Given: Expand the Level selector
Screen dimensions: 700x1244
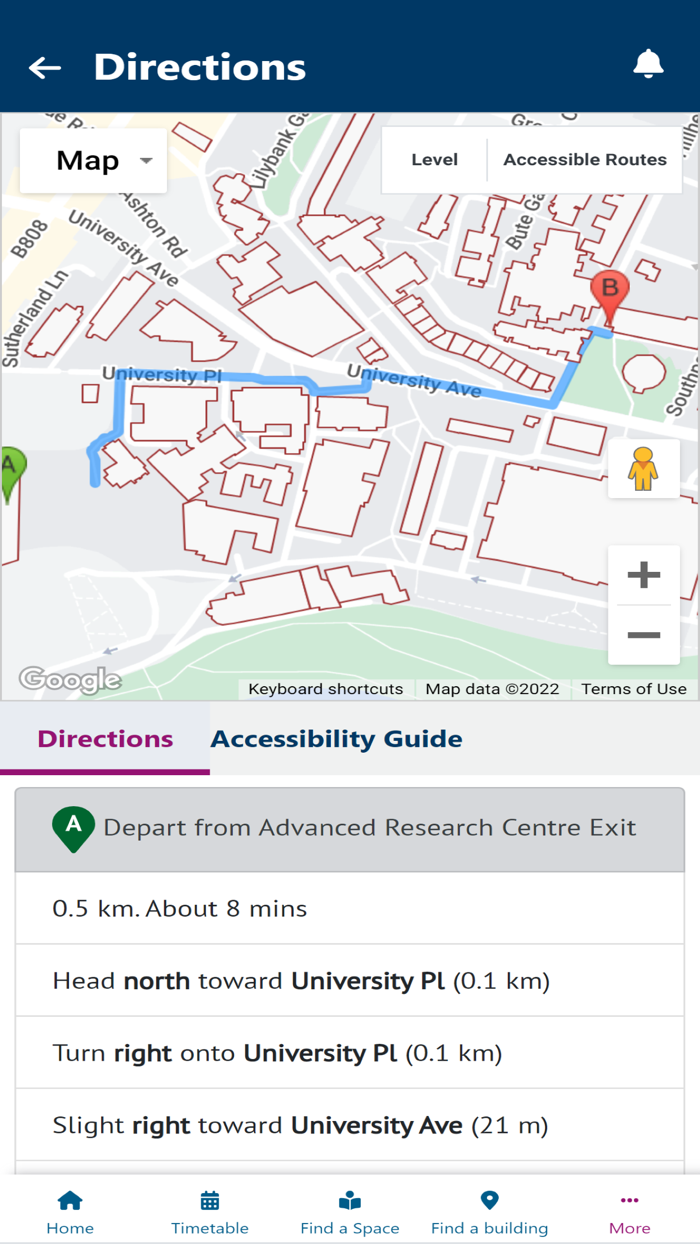Looking at the screenshot, I should (x=436, y=159).
